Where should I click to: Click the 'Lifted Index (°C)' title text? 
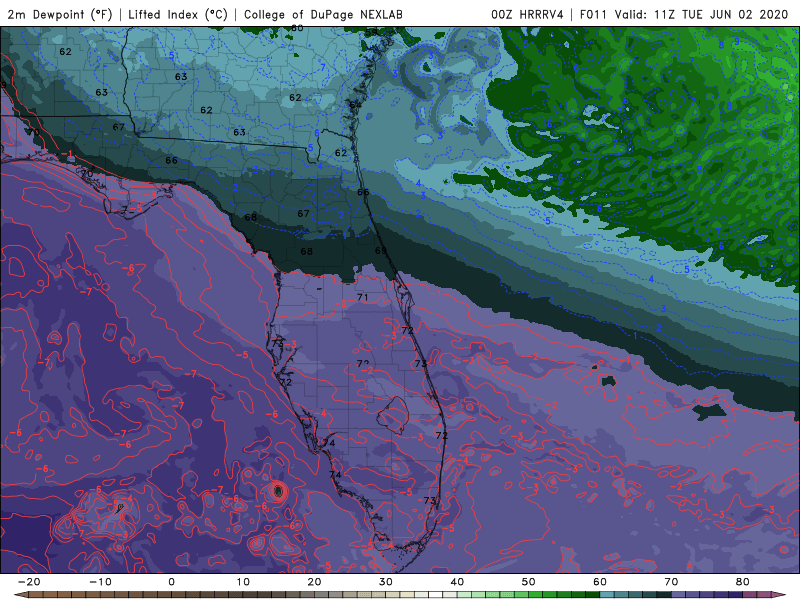pyautogui.click(x=178, y=14)
